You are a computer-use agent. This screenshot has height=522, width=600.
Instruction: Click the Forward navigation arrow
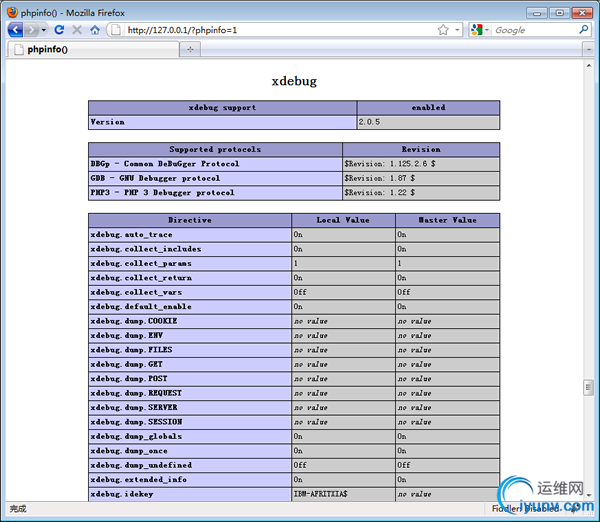[x=32, y=29]
